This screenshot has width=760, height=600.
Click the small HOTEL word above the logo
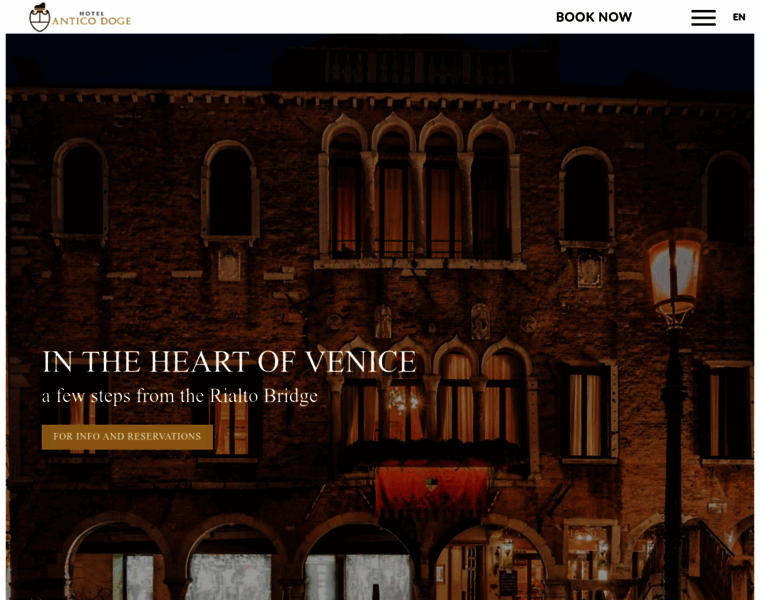91,13
